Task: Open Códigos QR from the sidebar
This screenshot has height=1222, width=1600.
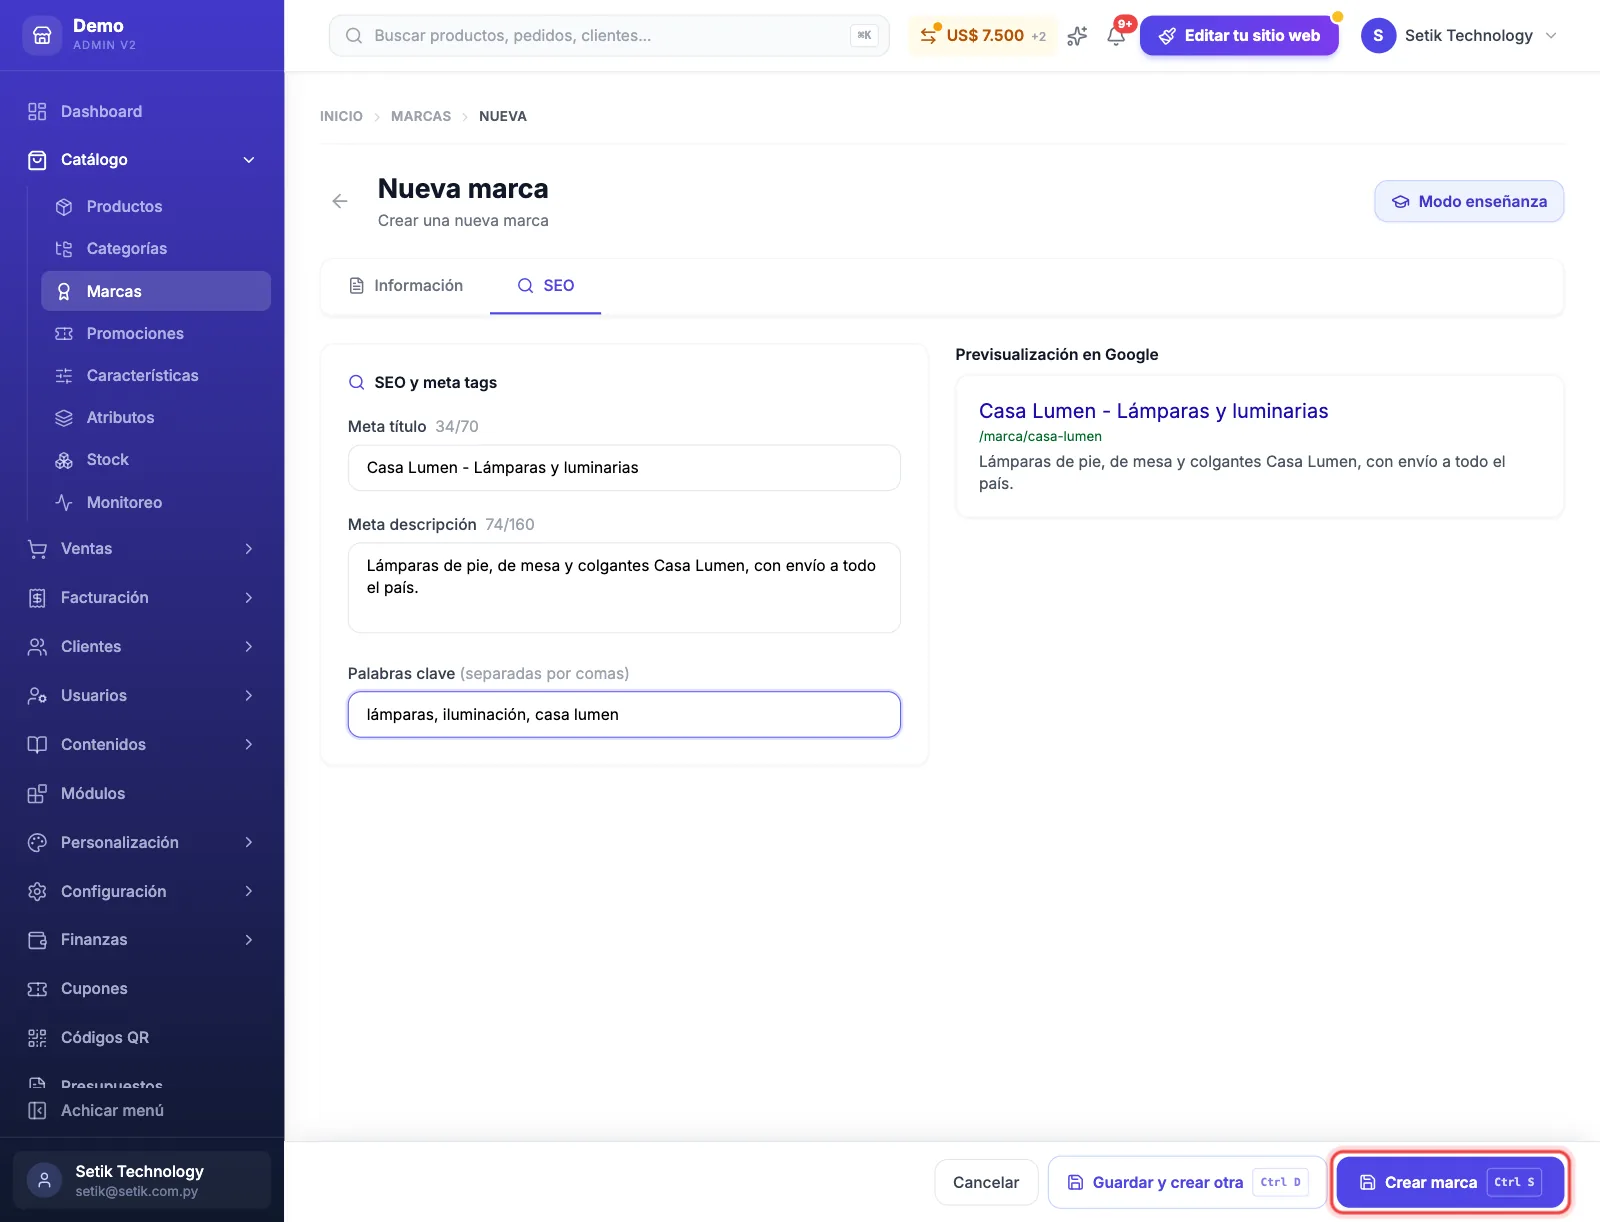Action: click(x=142, y=1037)
